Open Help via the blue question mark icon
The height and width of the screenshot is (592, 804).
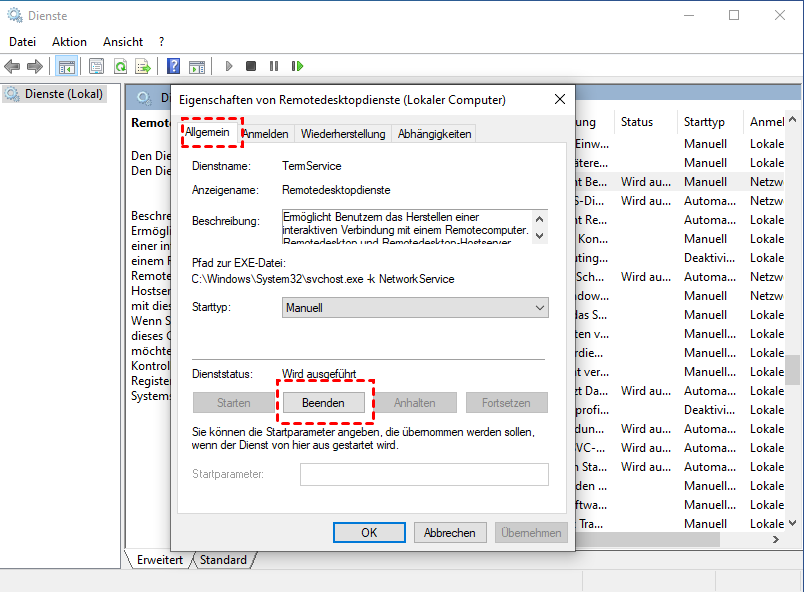pyautogui.click(x=173, y=66)
